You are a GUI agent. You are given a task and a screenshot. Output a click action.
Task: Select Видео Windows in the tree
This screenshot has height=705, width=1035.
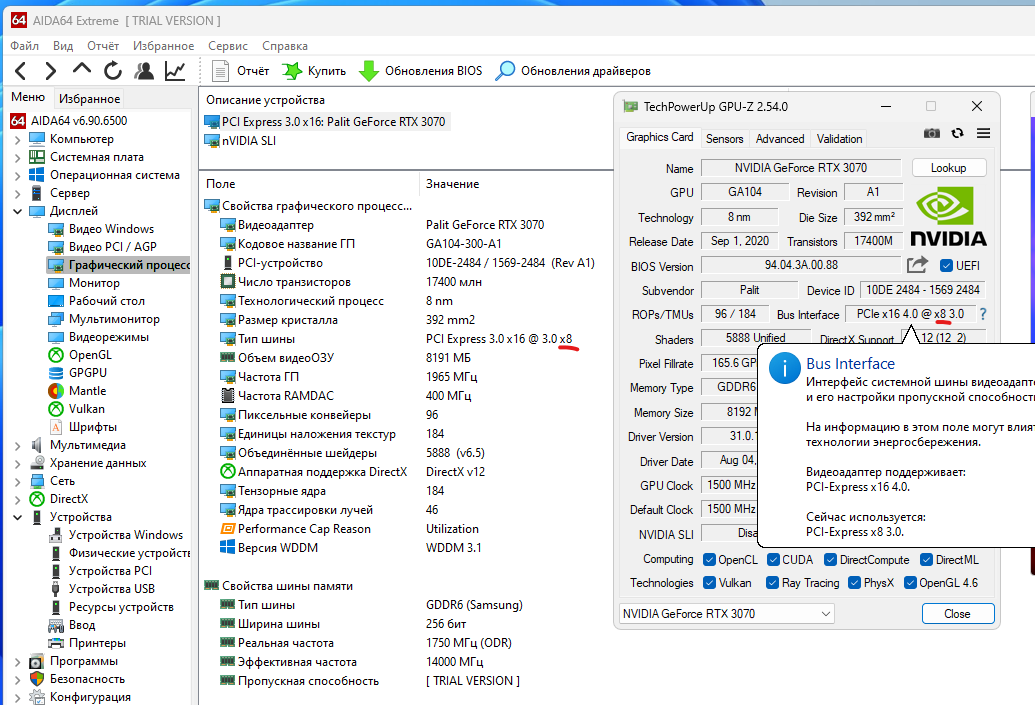pos(112,229)
